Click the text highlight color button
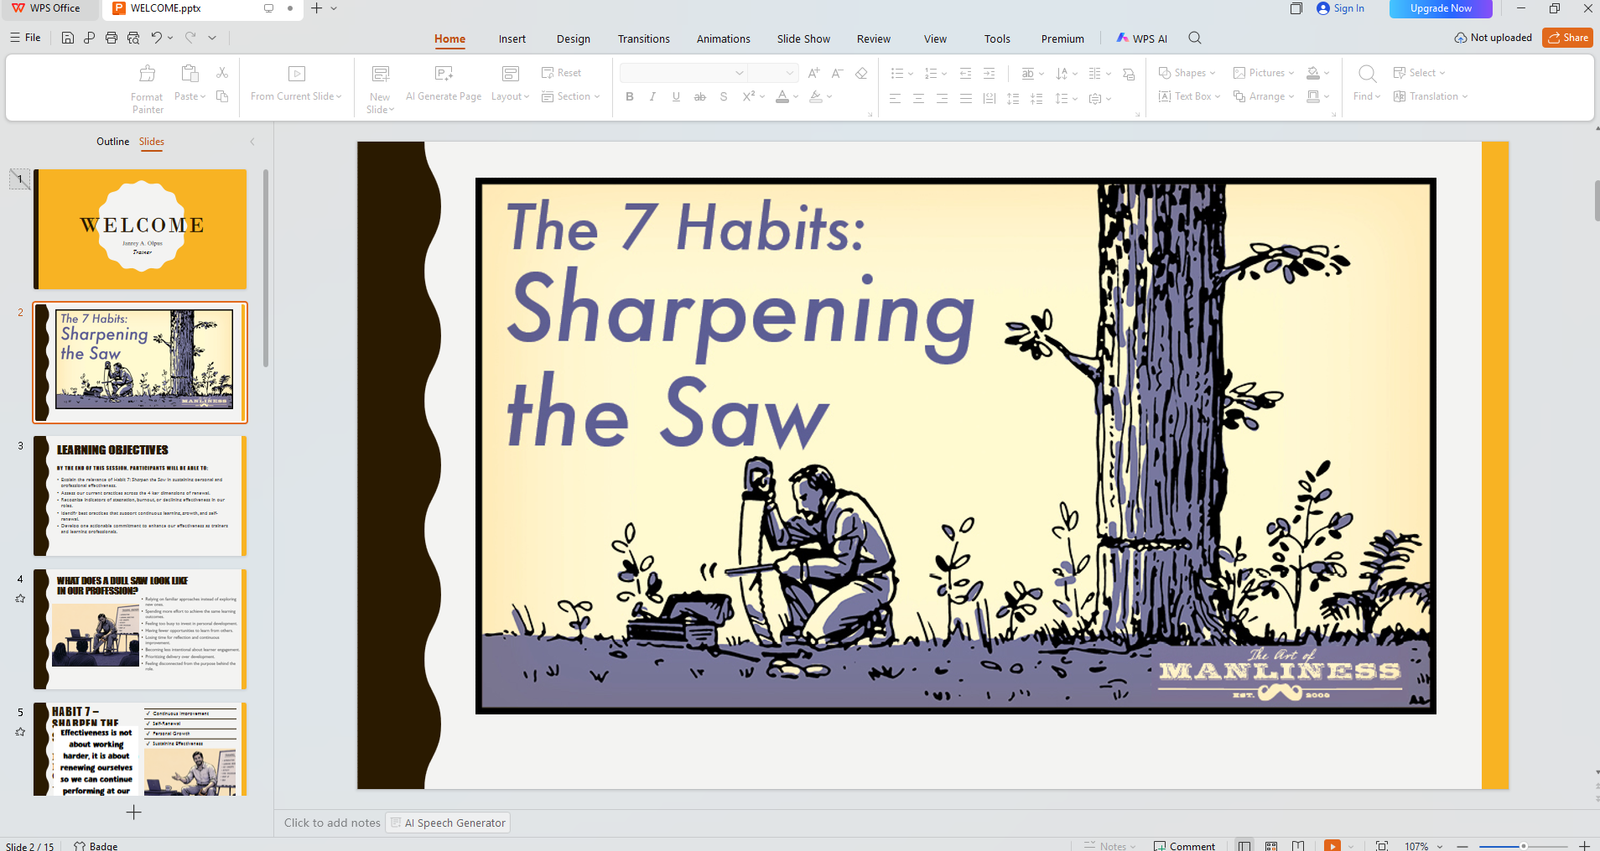The width and height of the screenshot is (1600, 851). (816, 97)
